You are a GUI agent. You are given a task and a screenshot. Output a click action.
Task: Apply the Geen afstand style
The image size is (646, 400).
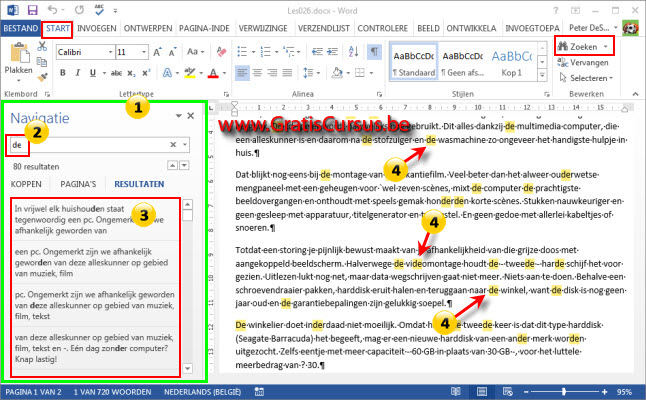tap(463, 63)
